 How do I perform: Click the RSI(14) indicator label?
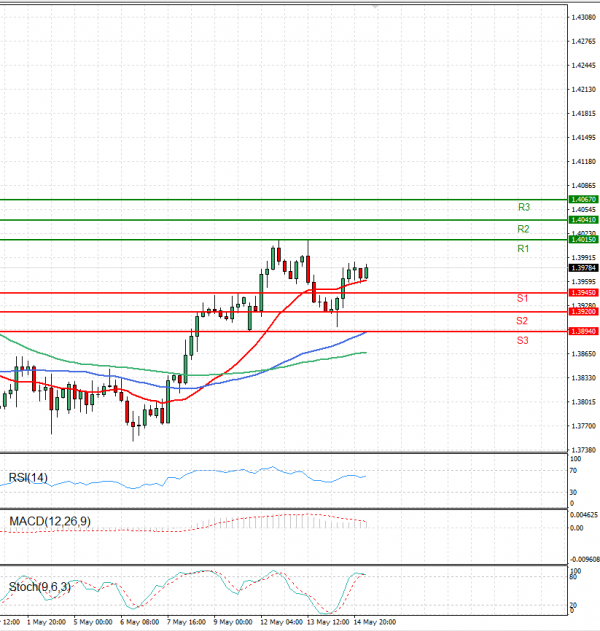pyautogui.click(x=28, y=478)
